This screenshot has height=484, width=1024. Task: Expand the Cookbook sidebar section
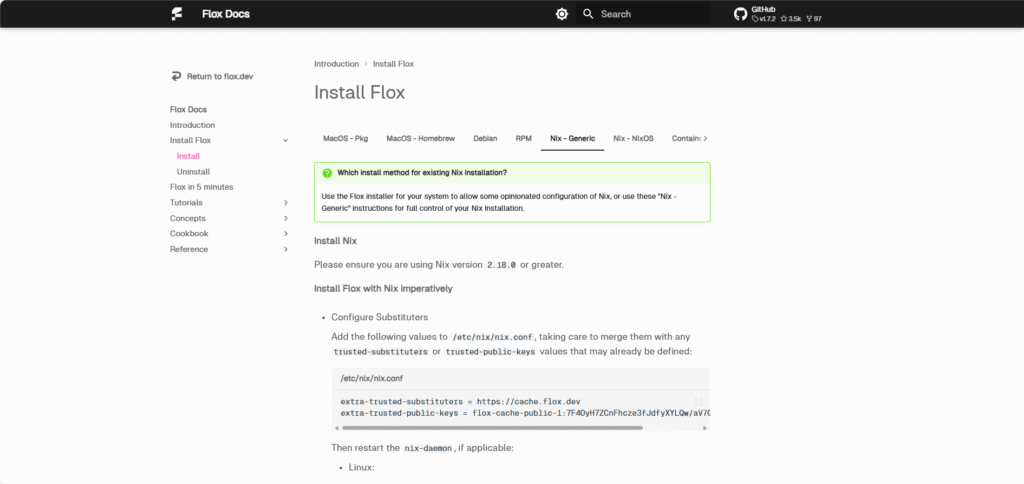pos(286,233)
